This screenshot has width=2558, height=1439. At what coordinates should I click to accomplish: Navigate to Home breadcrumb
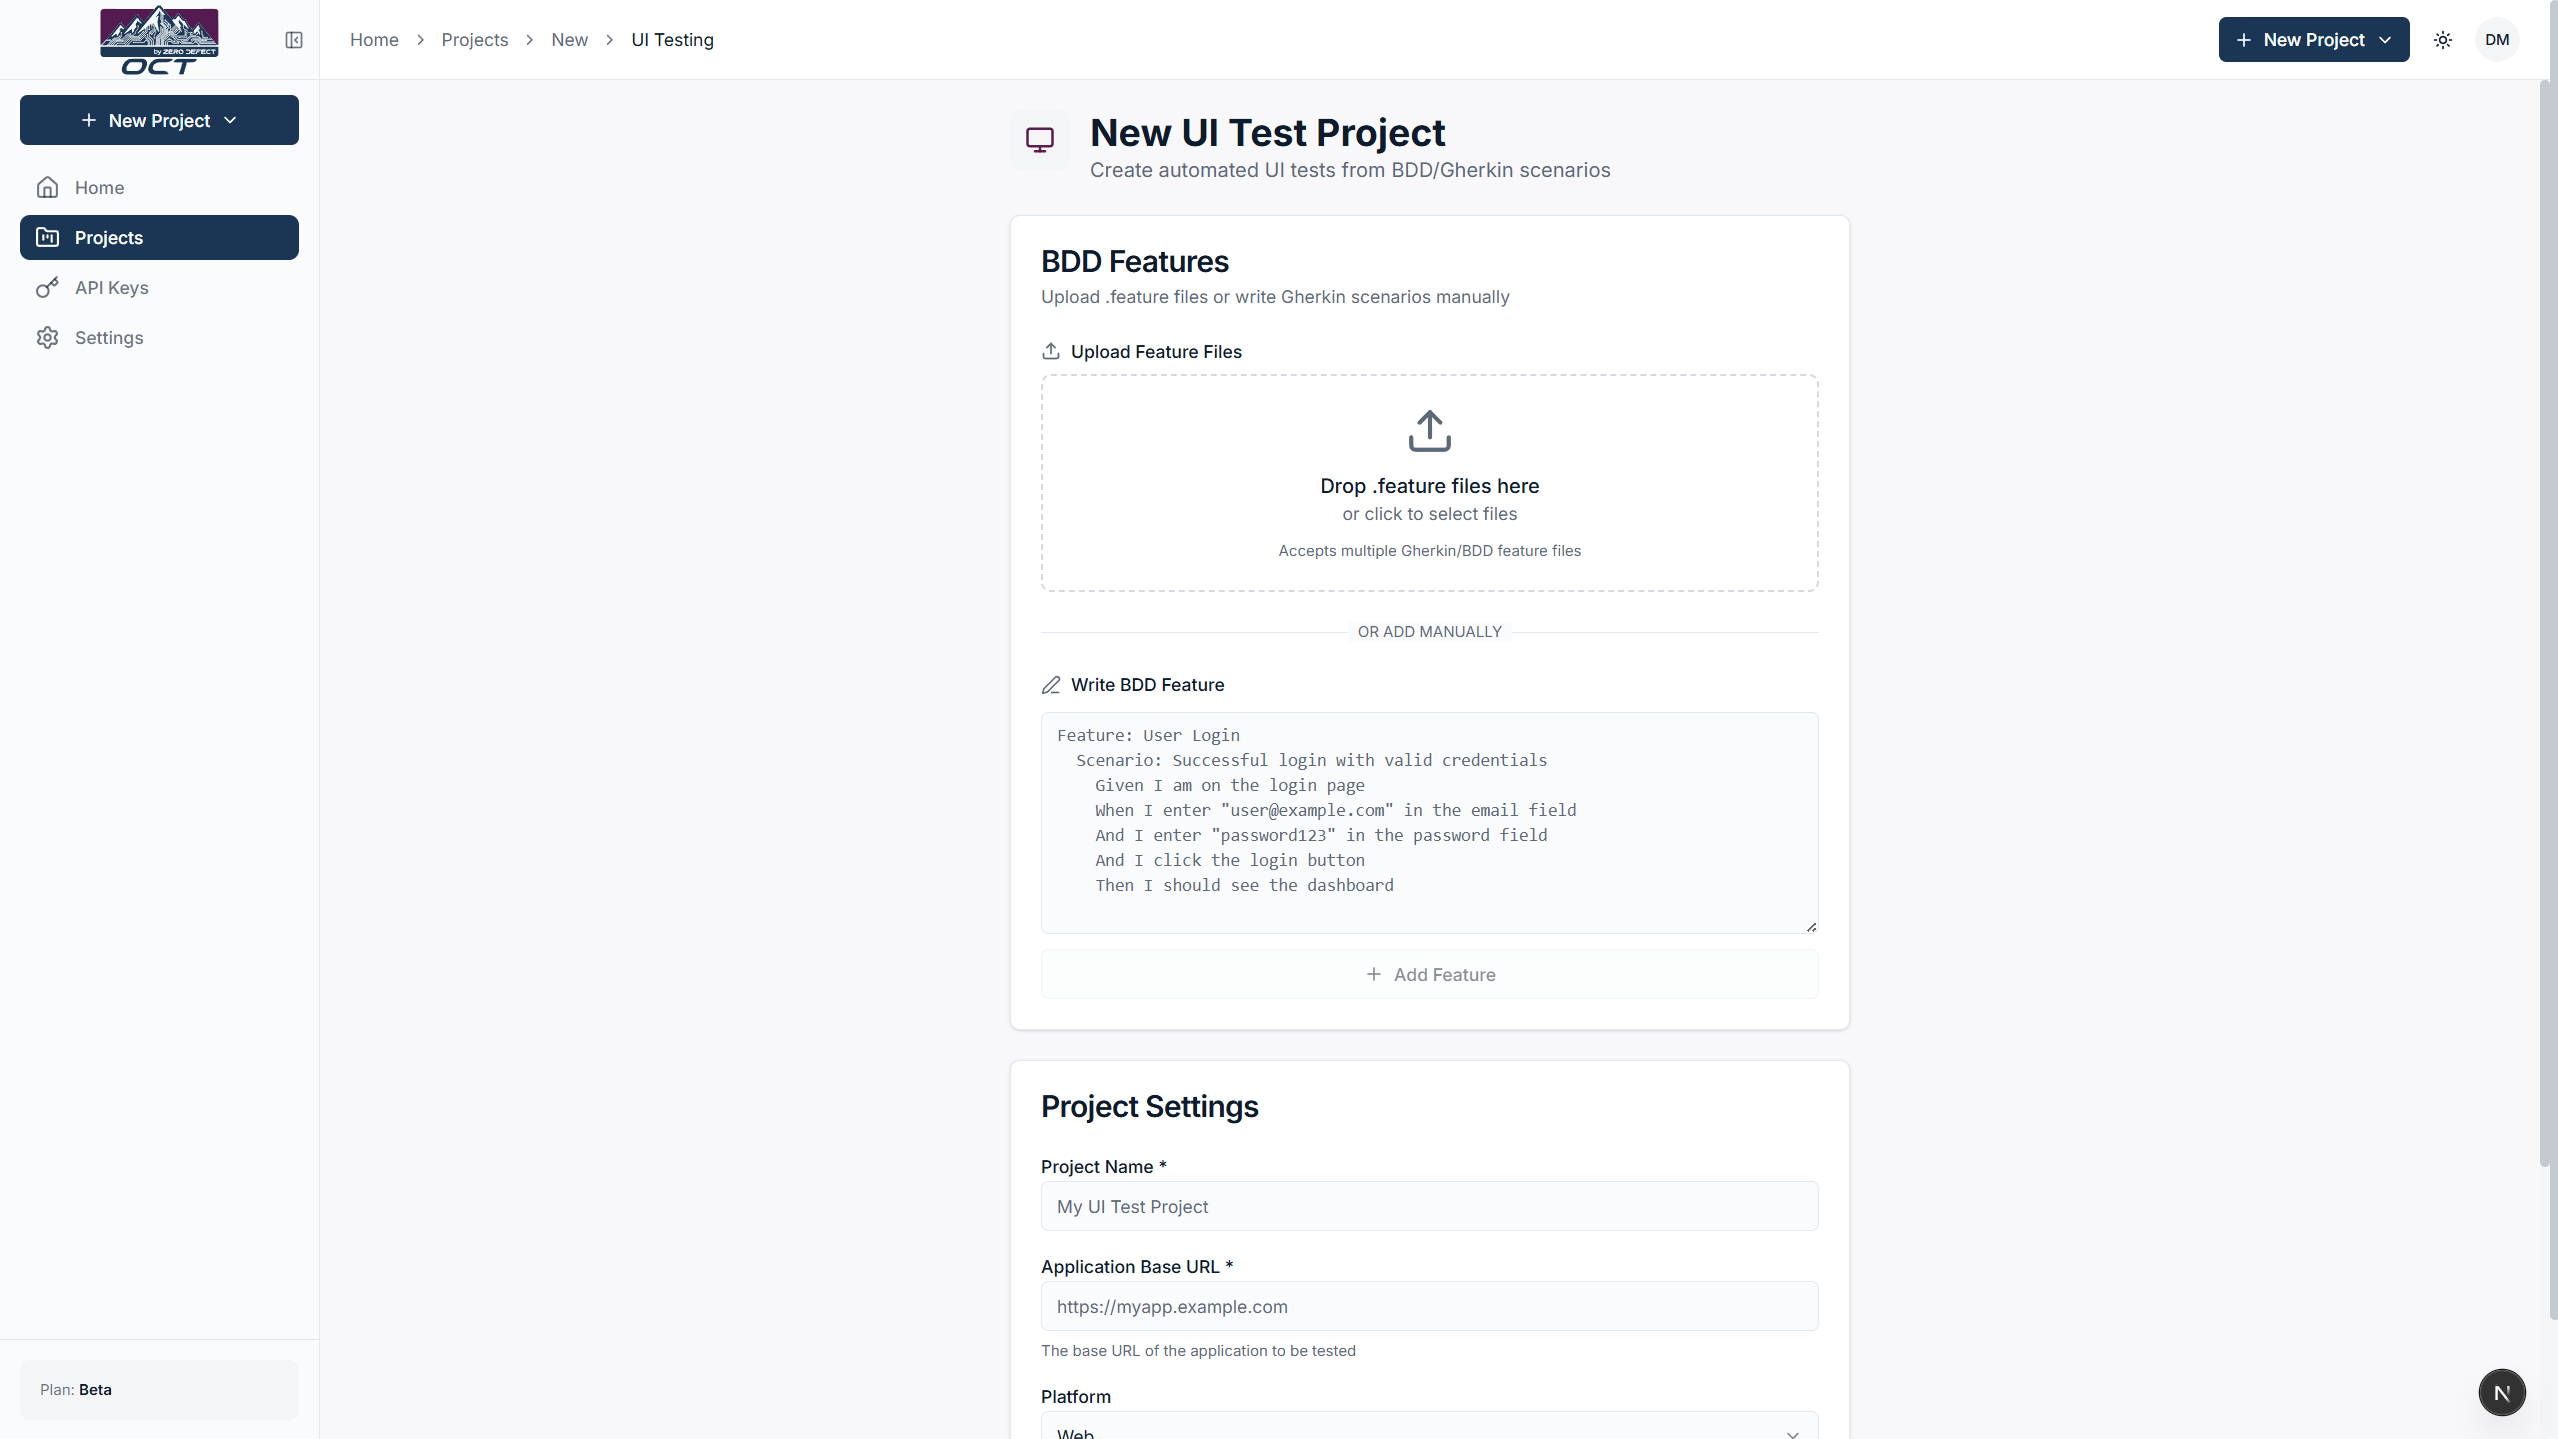pyautogui.click(x=374, y=40)
